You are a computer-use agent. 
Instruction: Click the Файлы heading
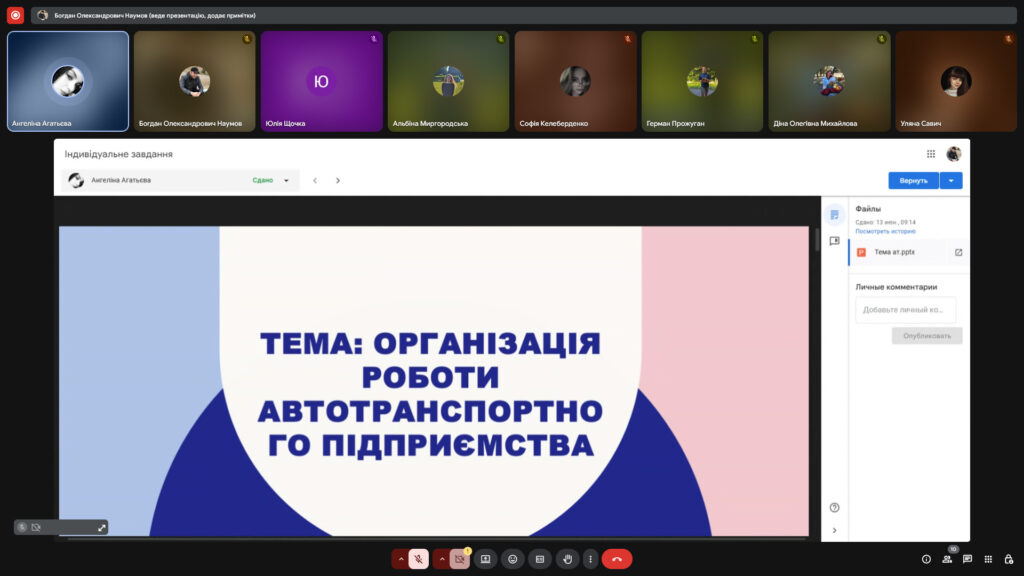point(868,209)
